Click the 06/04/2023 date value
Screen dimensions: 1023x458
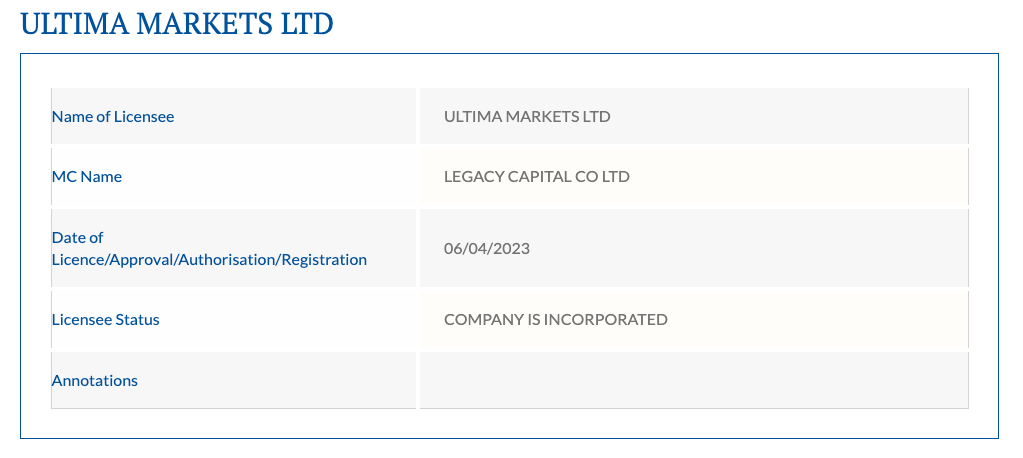click(487, 249)
